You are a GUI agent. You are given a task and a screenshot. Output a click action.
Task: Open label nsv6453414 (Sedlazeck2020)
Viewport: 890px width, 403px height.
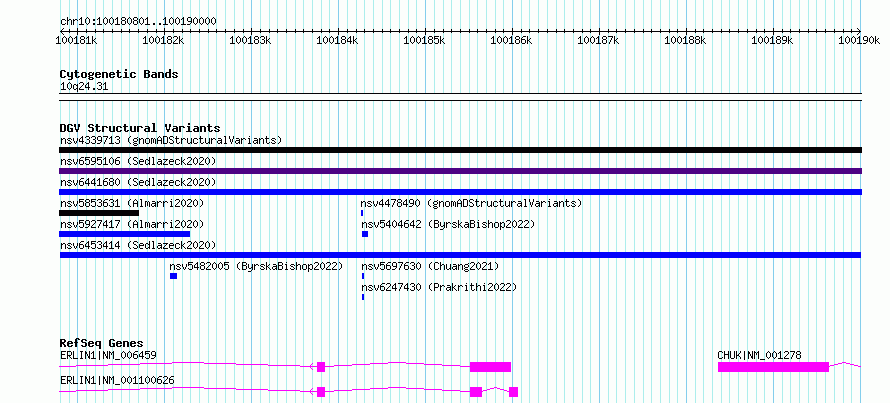138,245
